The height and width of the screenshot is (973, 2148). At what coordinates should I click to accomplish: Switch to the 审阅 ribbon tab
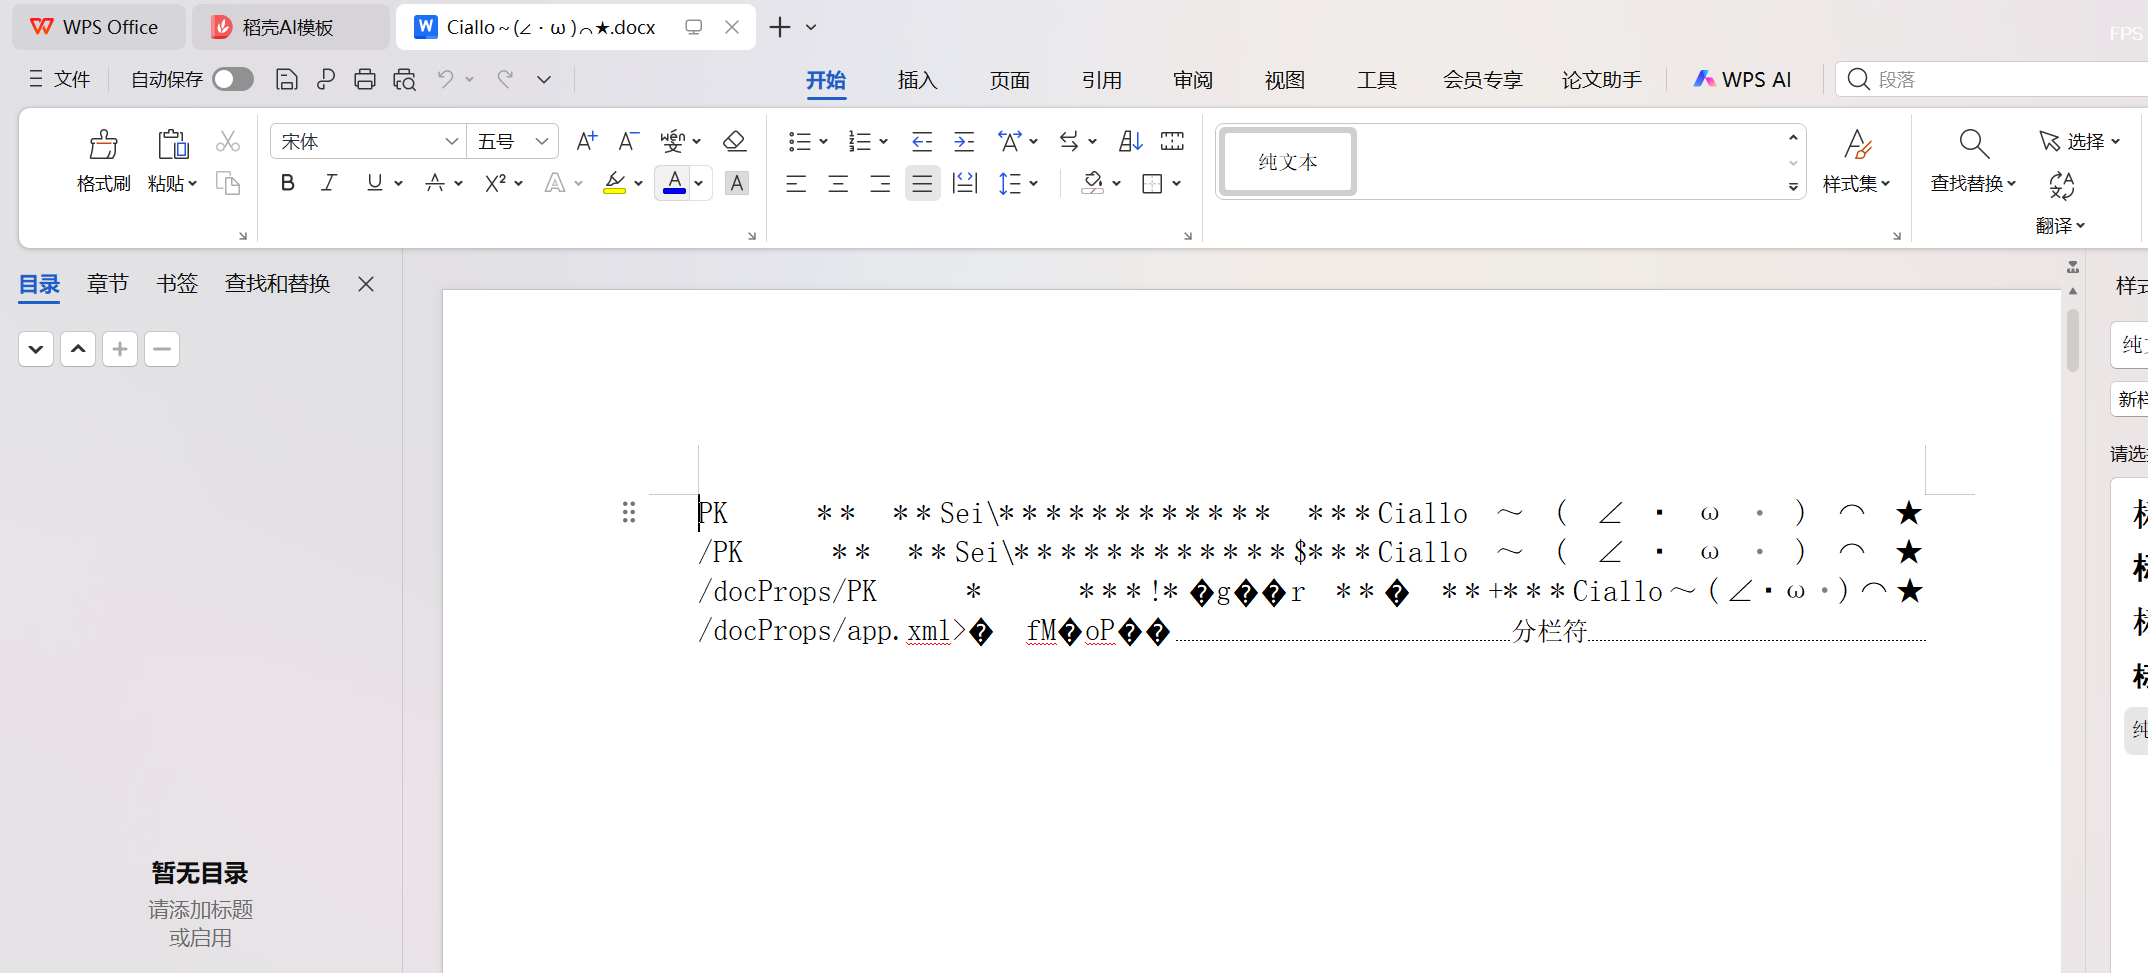click(x=1193, y=80)
